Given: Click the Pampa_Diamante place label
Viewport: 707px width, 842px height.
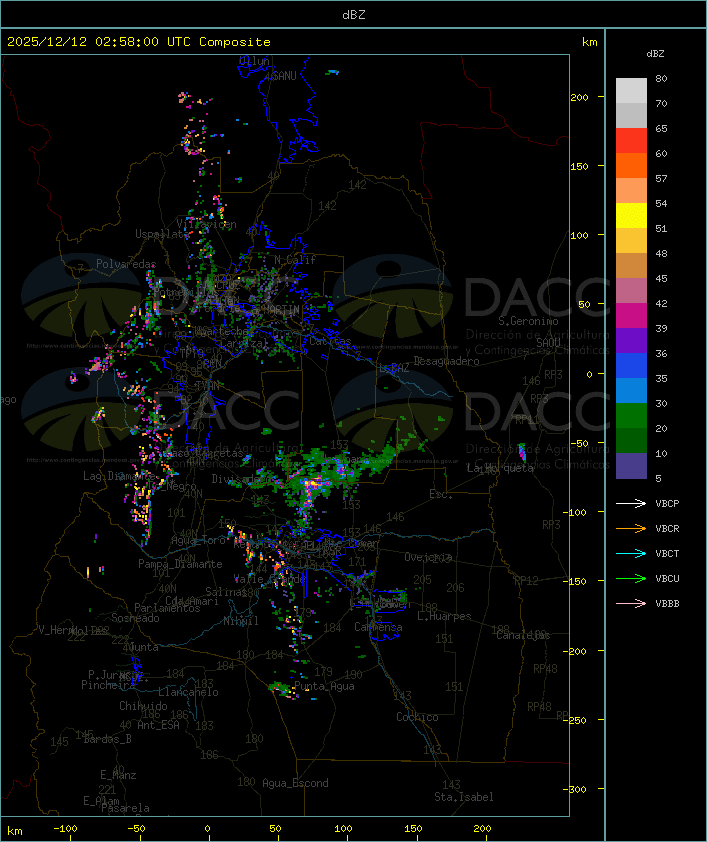Looking at the screenshot, I should [180, 564].
